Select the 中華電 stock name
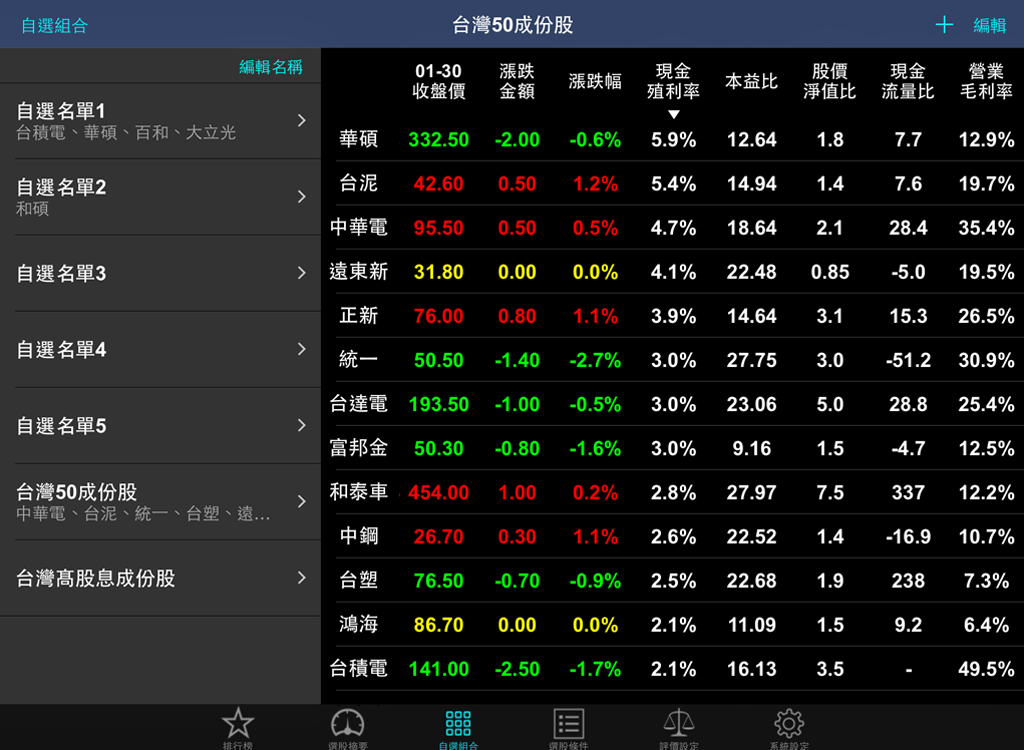The width and height of the screenshot is (1024, 750). tap(359, 227)
